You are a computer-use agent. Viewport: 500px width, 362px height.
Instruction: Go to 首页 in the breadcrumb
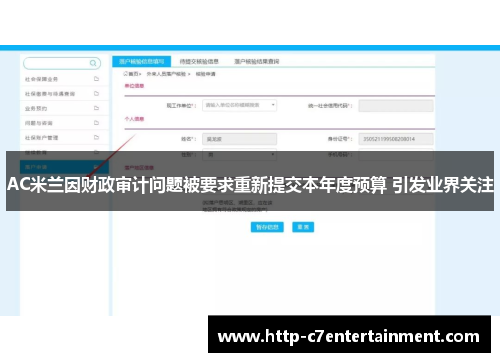click(132, 74)
